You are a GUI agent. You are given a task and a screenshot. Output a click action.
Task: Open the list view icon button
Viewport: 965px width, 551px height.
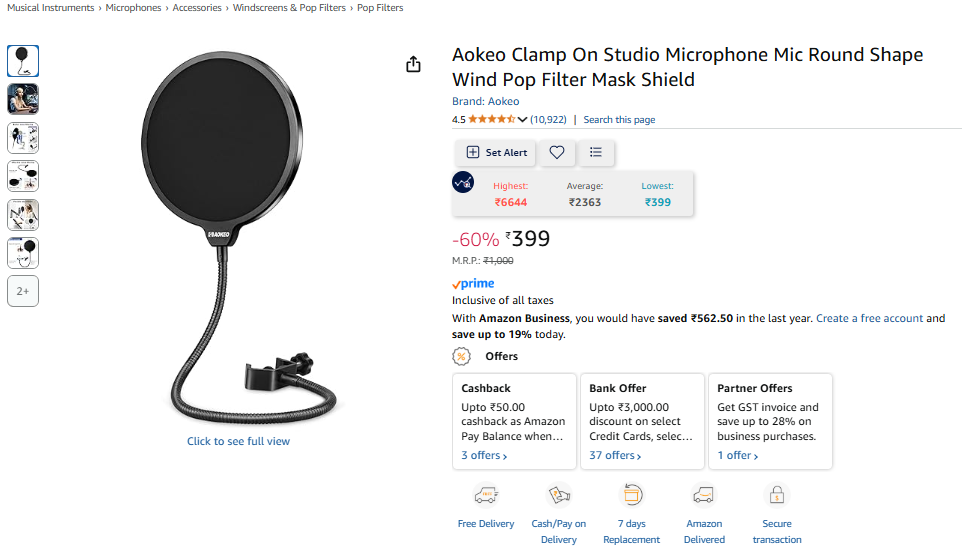595,152
